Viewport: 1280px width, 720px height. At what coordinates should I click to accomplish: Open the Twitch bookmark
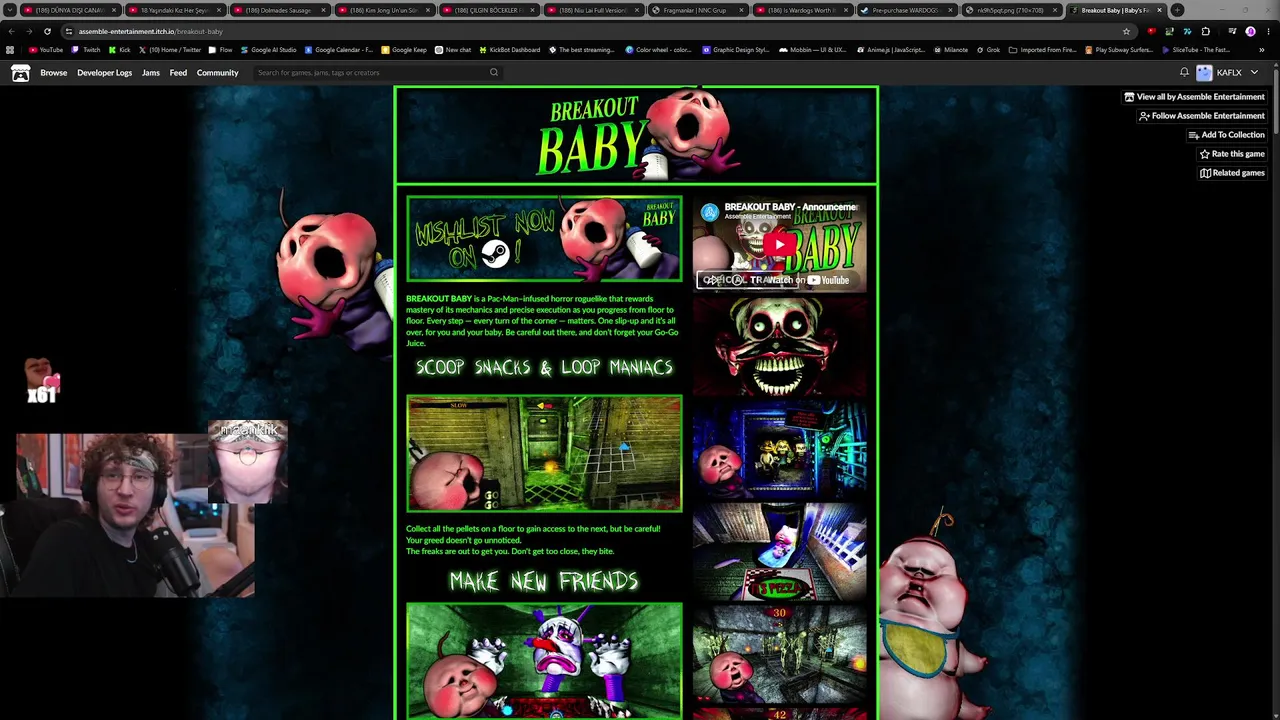(x=86, y=50)
